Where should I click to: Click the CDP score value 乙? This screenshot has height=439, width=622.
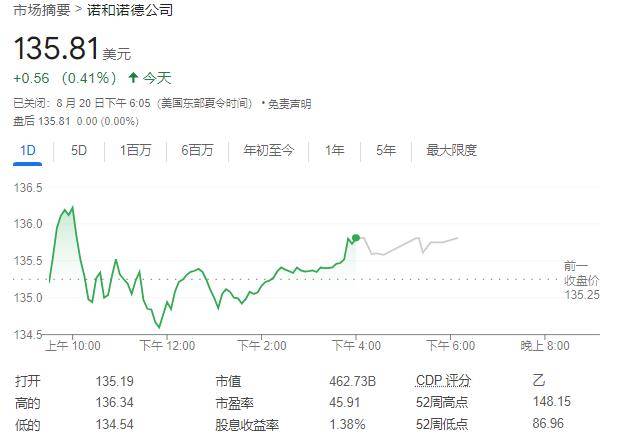tap(539, 381)
